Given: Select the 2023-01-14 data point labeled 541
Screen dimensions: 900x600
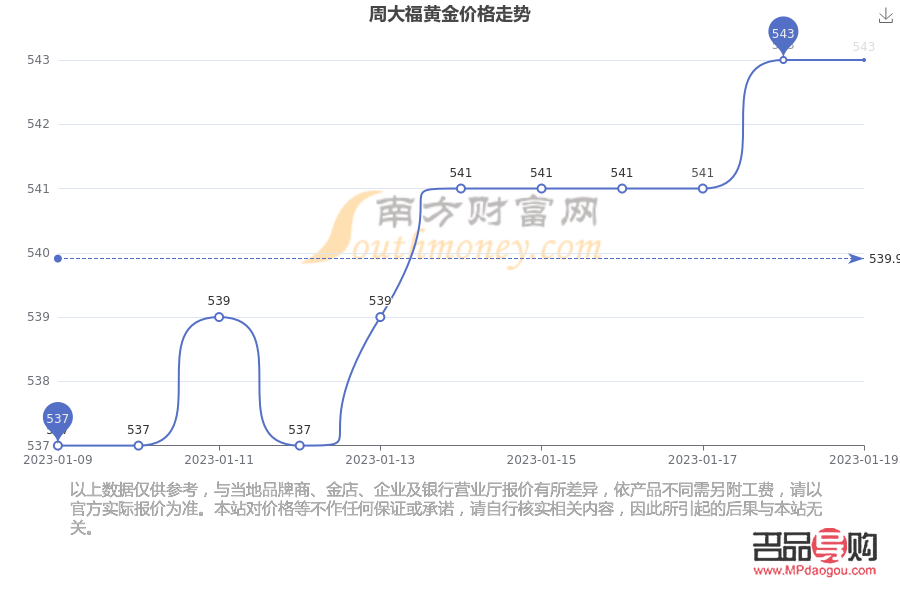Looking at the screenshot, I should click(461, 188).
